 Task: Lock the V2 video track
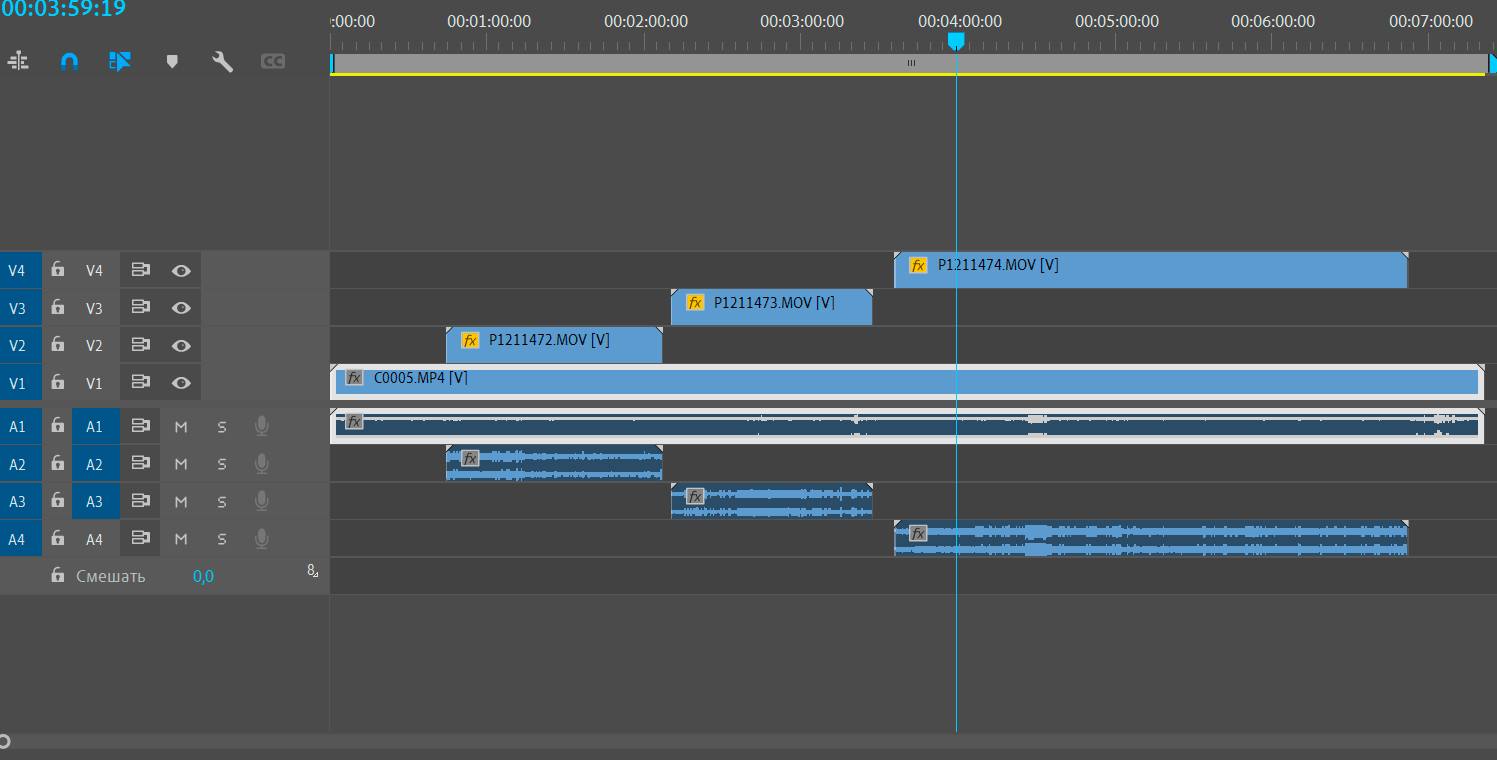(58, 345)
